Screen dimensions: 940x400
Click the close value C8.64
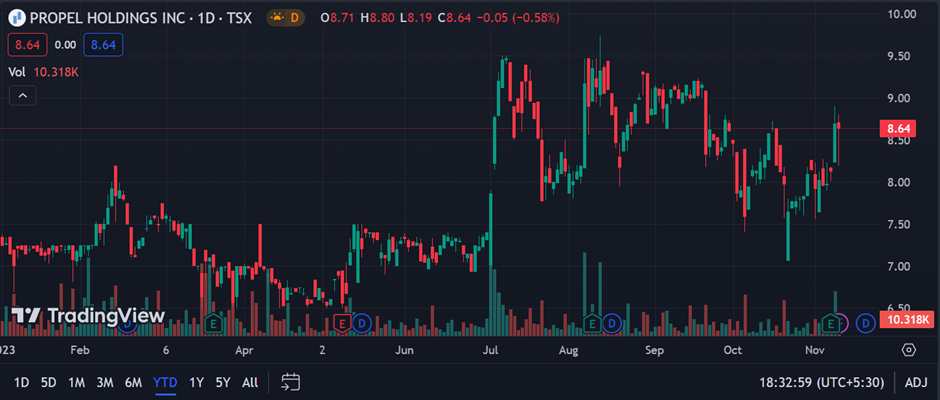point(454,18)
